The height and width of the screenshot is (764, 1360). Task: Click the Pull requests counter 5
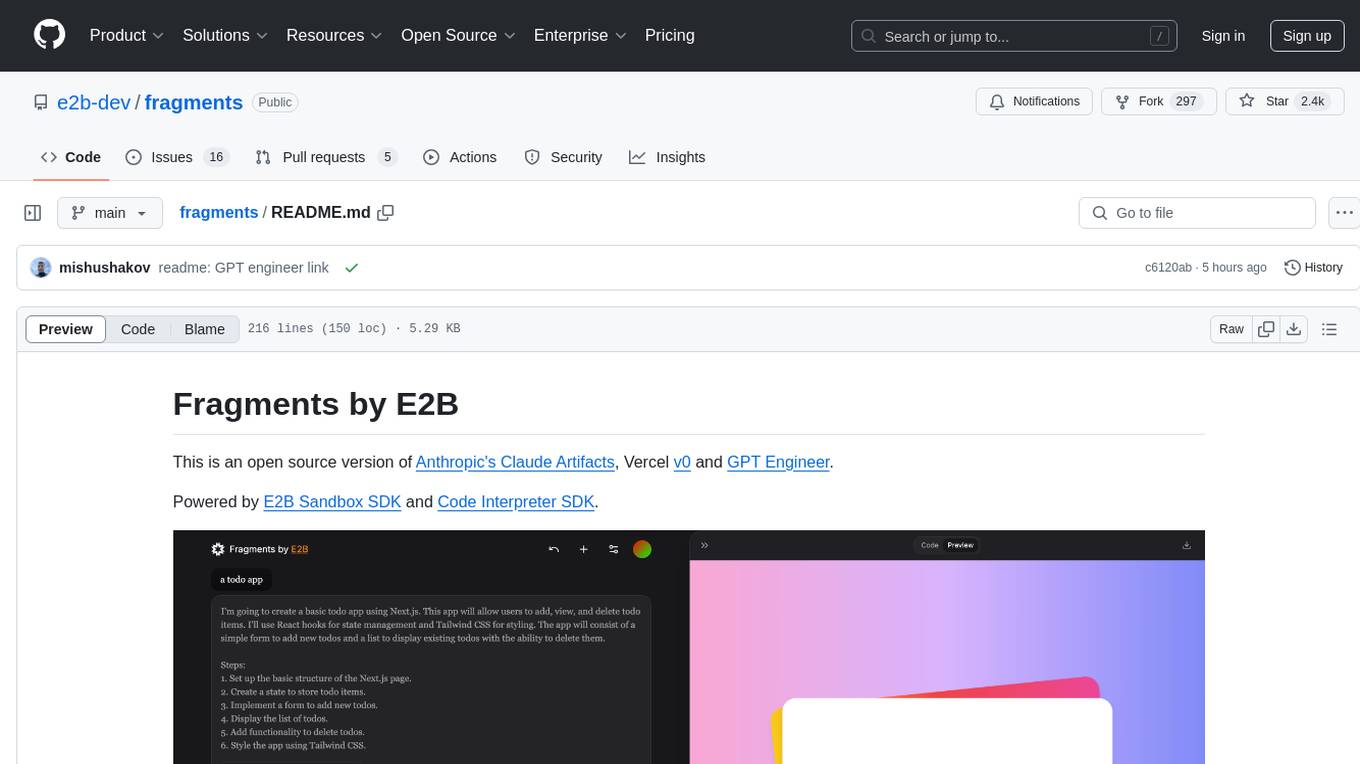point(387,157)
